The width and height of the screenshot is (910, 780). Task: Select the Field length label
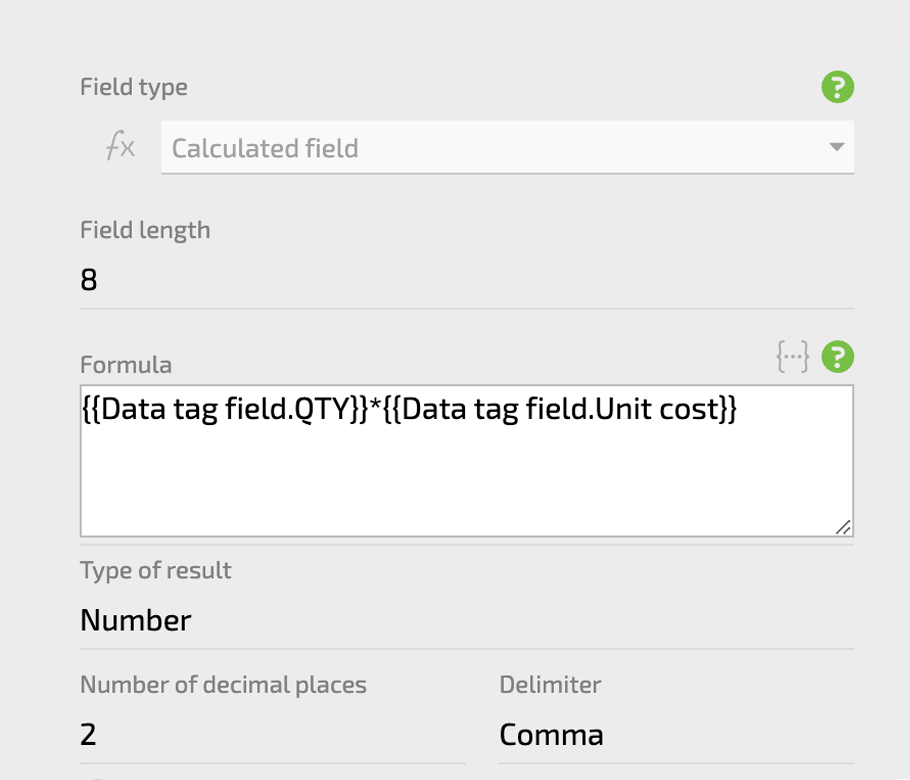(x=145, y=230)
